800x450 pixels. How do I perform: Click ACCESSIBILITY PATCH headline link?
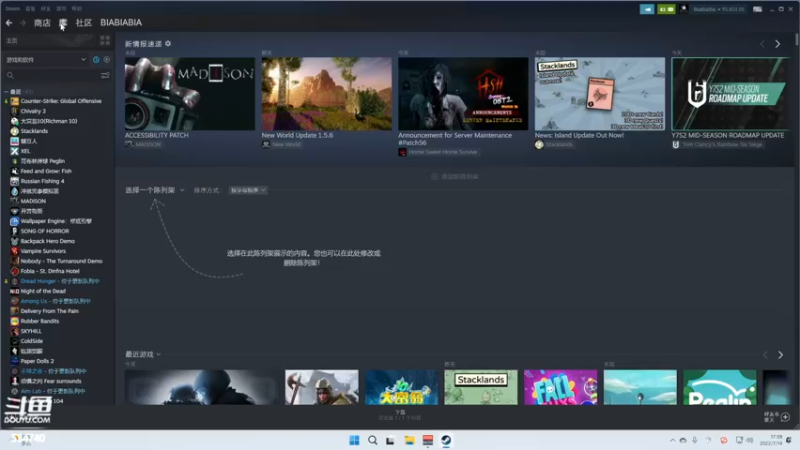point(157,135)
